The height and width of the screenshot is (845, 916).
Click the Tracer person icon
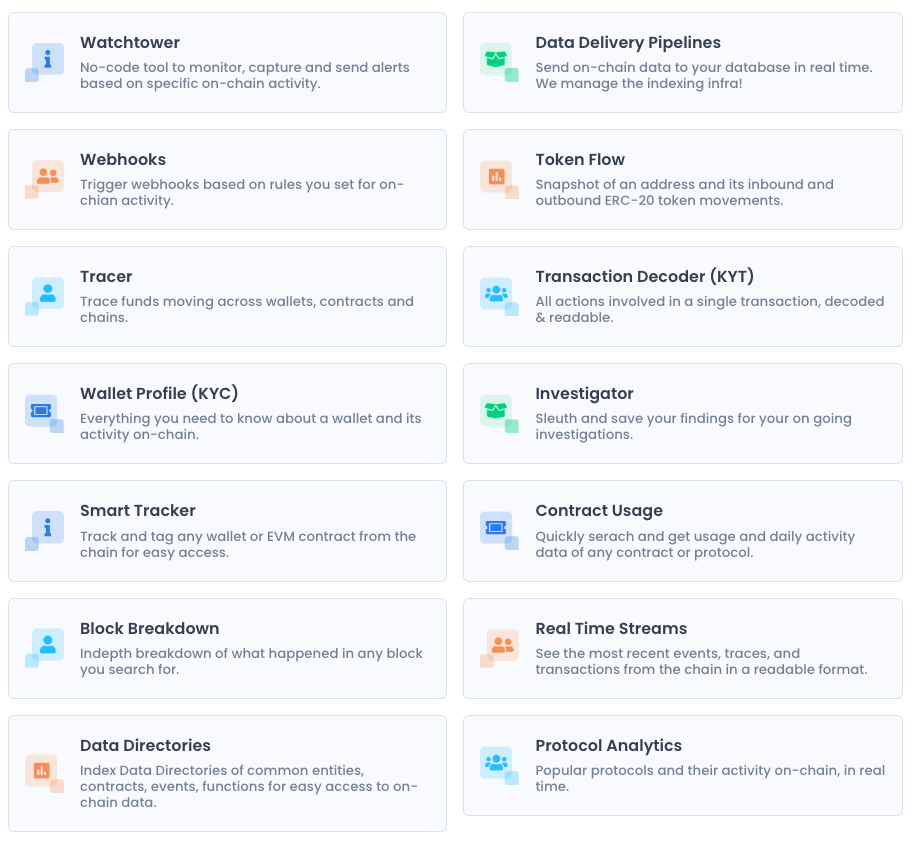47,294
